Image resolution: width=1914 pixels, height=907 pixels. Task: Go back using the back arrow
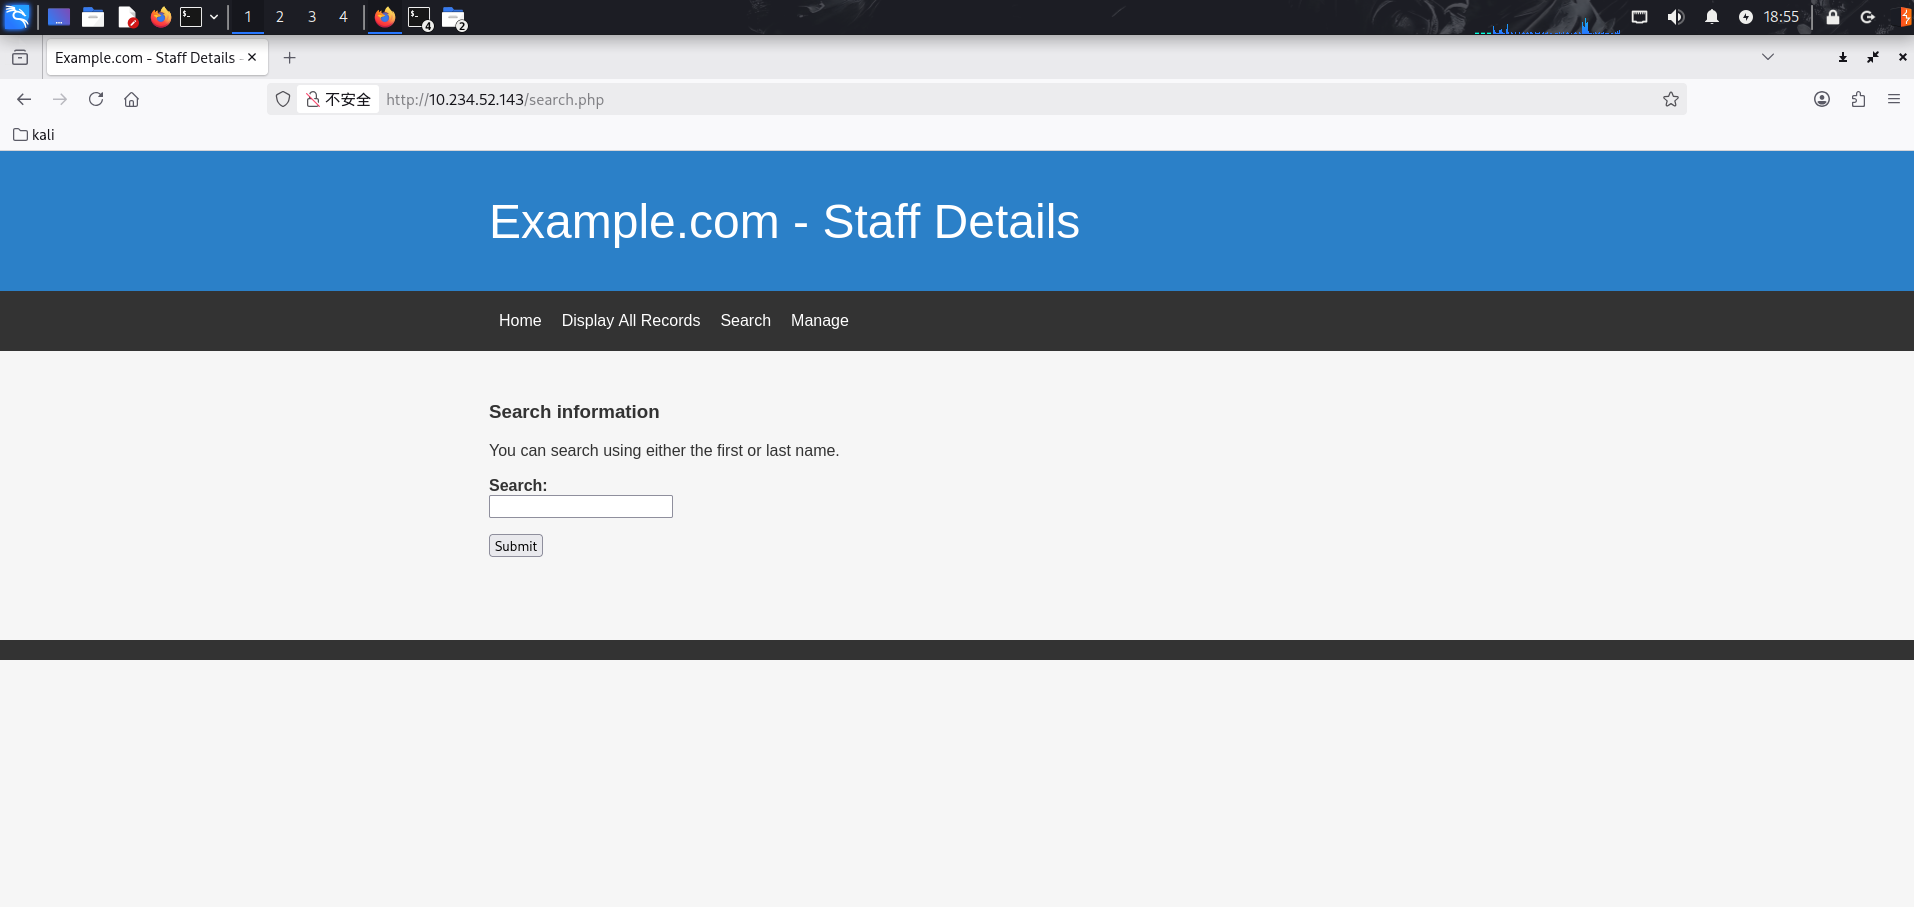24,99
